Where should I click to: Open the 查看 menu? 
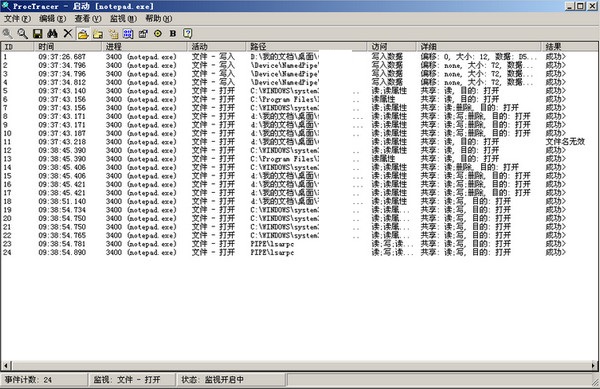tap(88, 18)
